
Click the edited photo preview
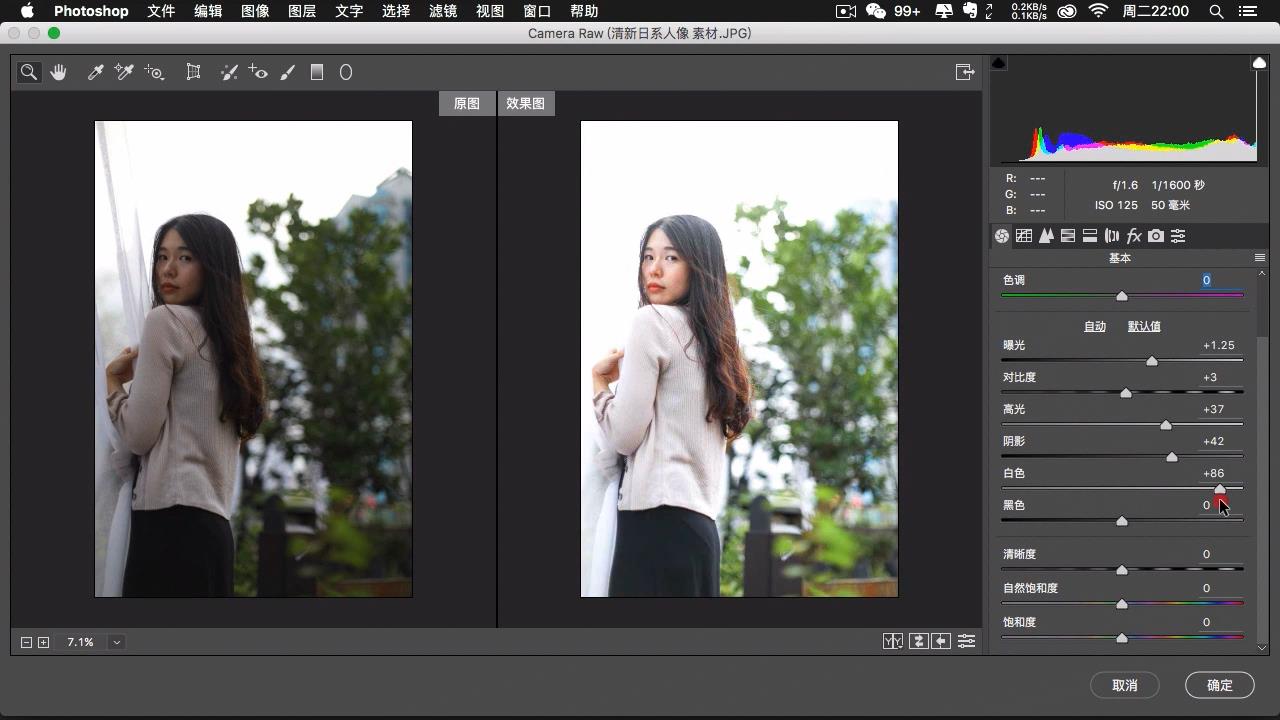[739, 359]
